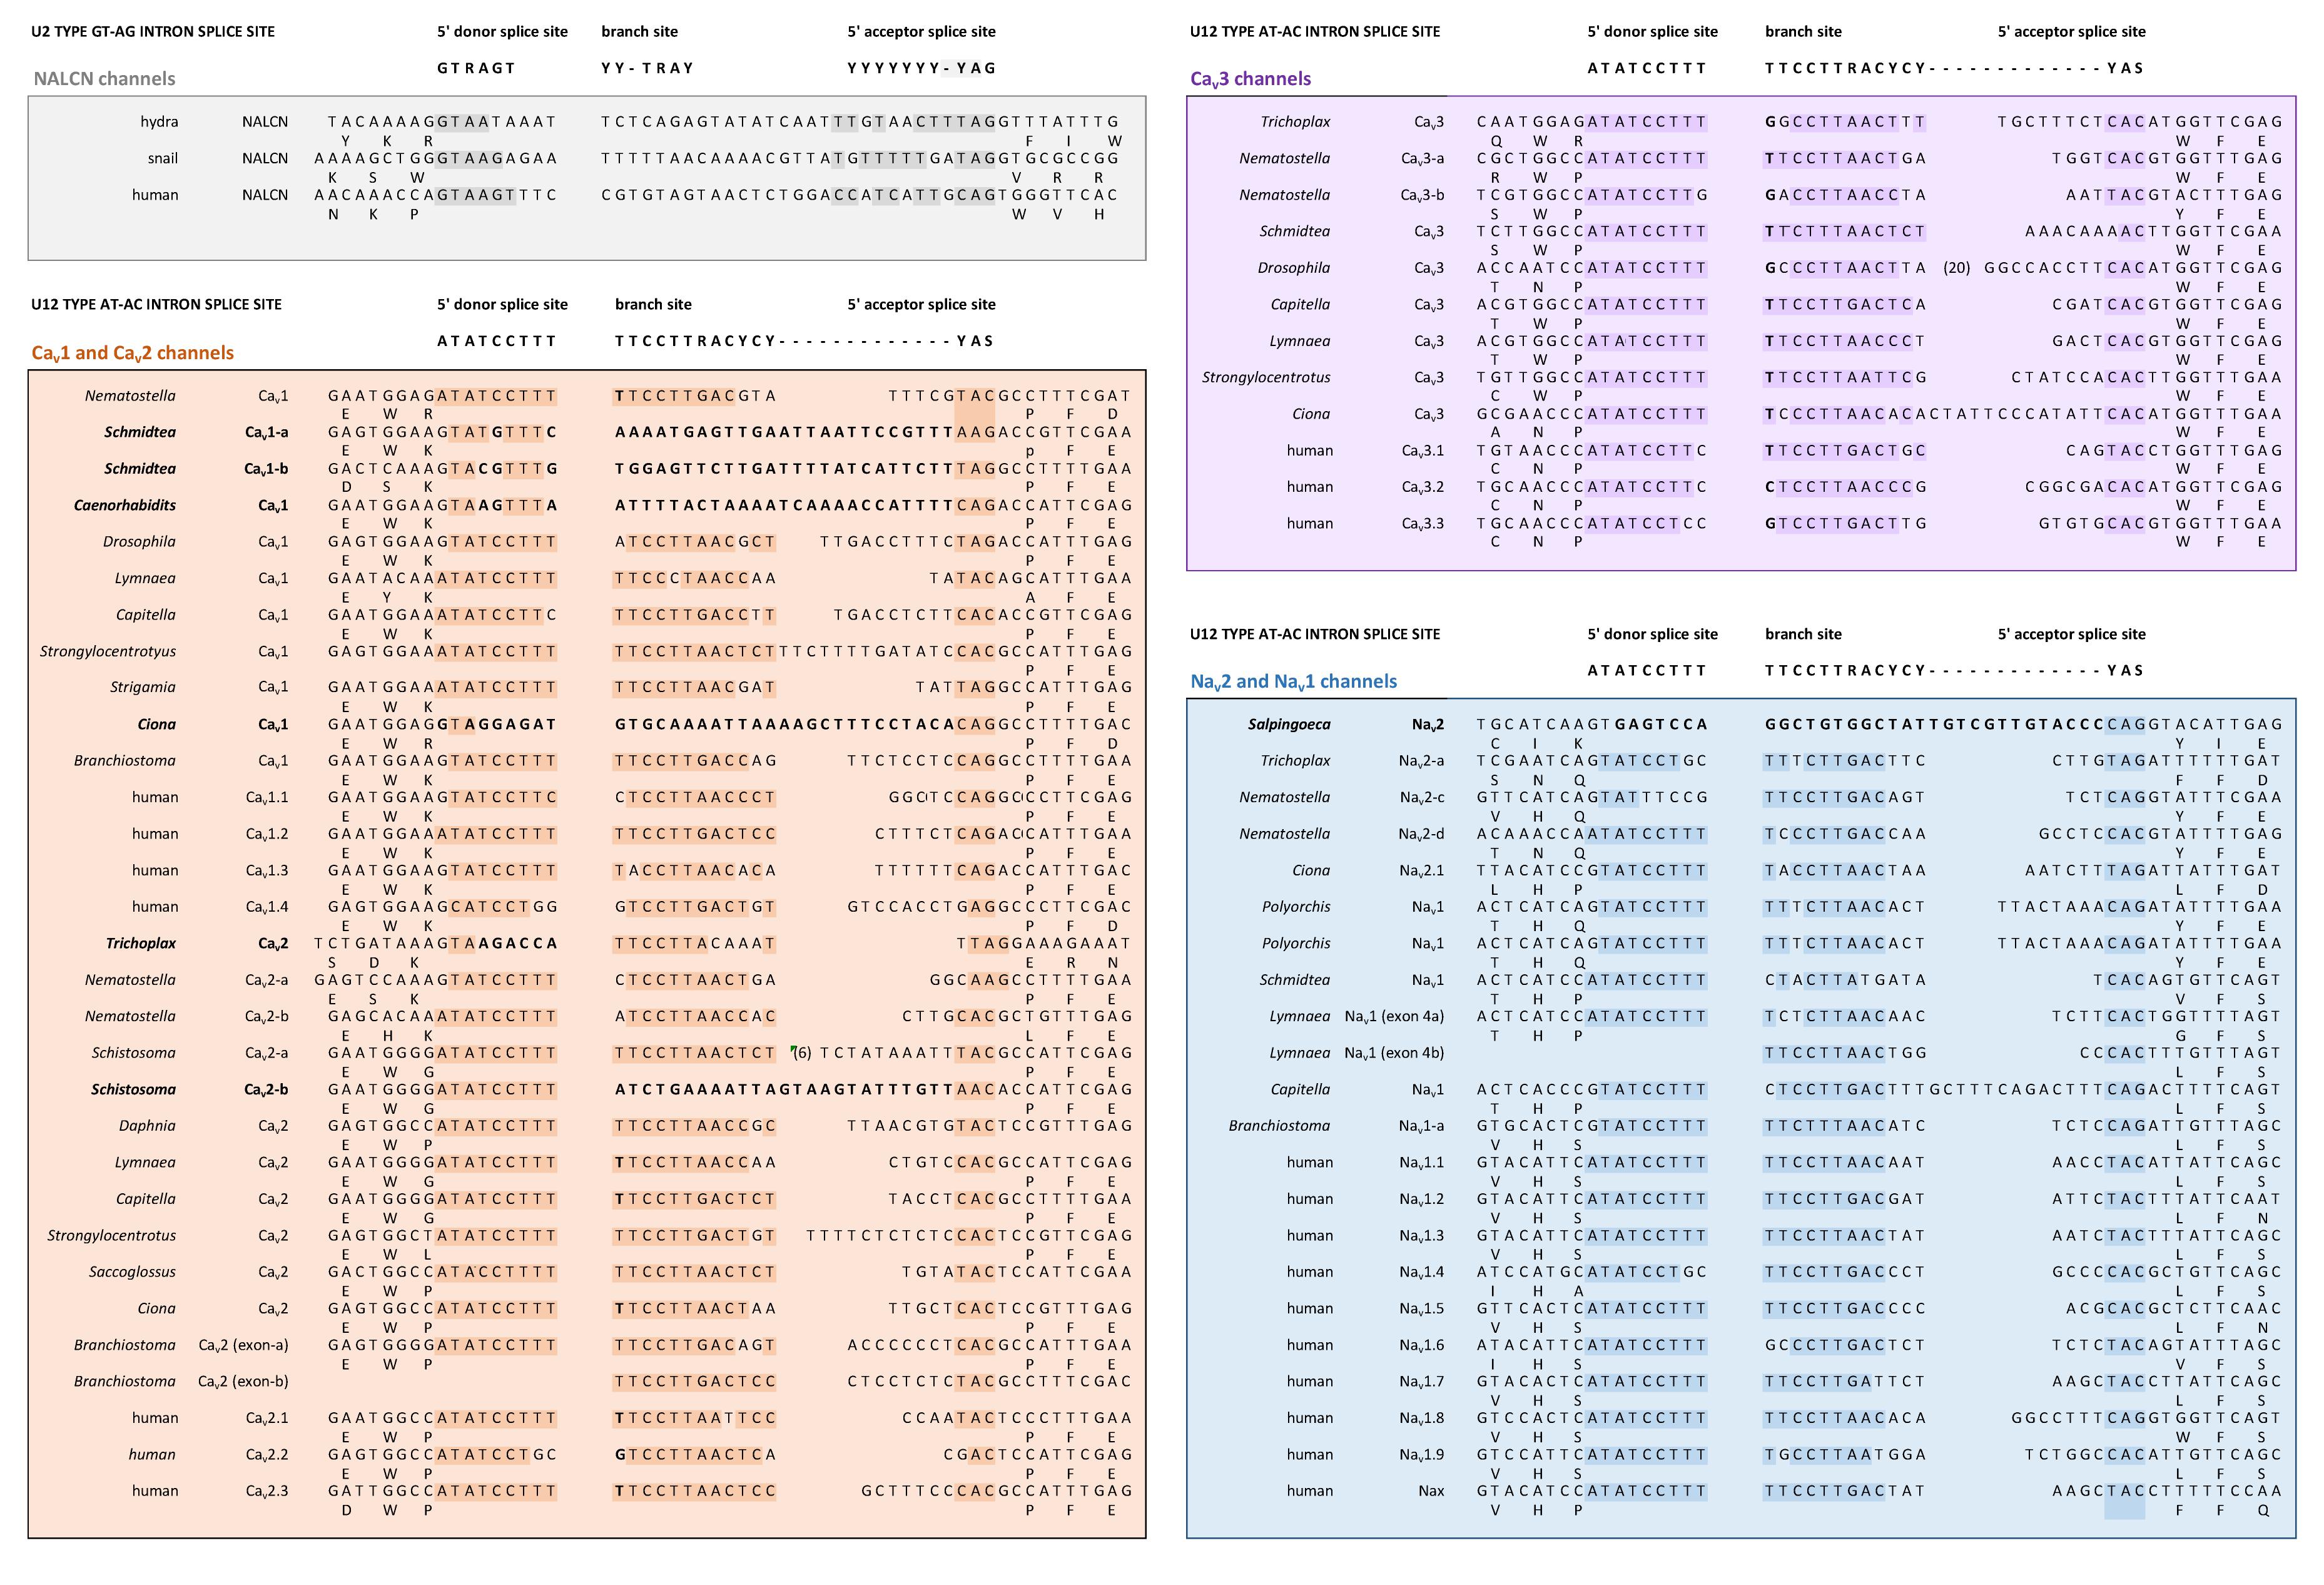Select the 'YY-TRAY' branch site consensus

pyautogui.click(x=647, y=68)
